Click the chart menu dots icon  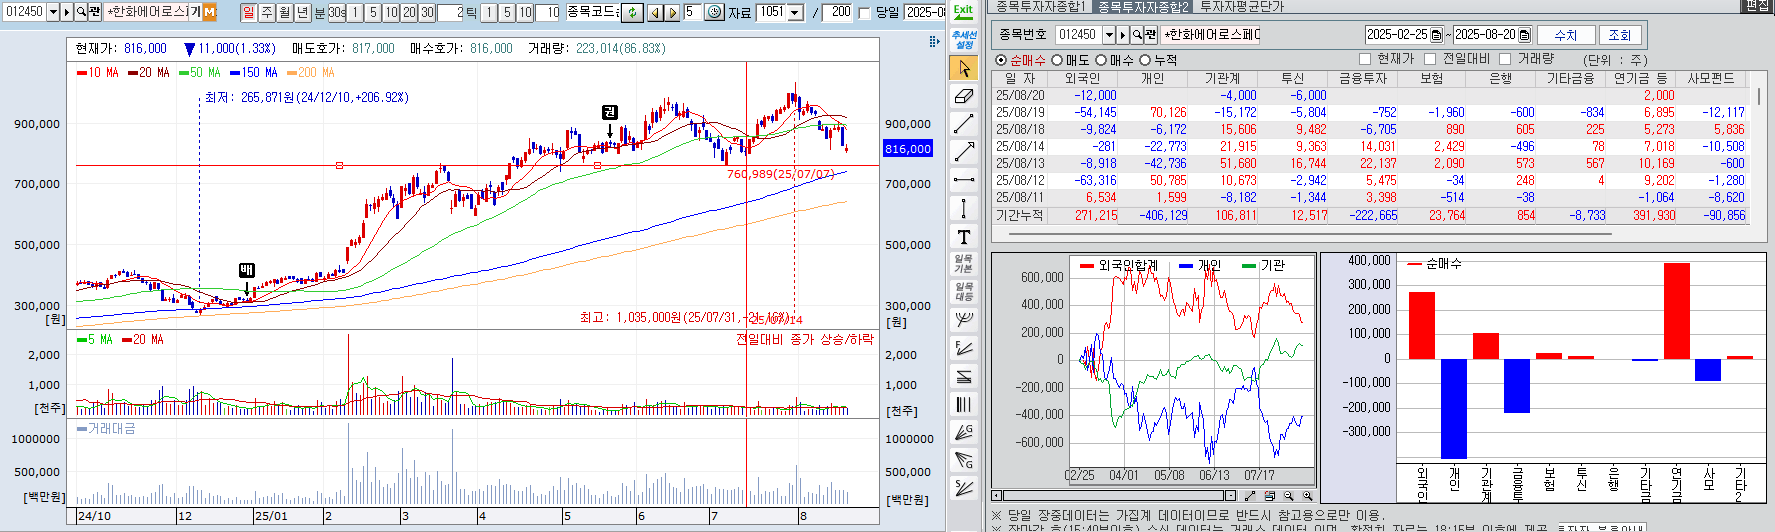coord(934,41)
